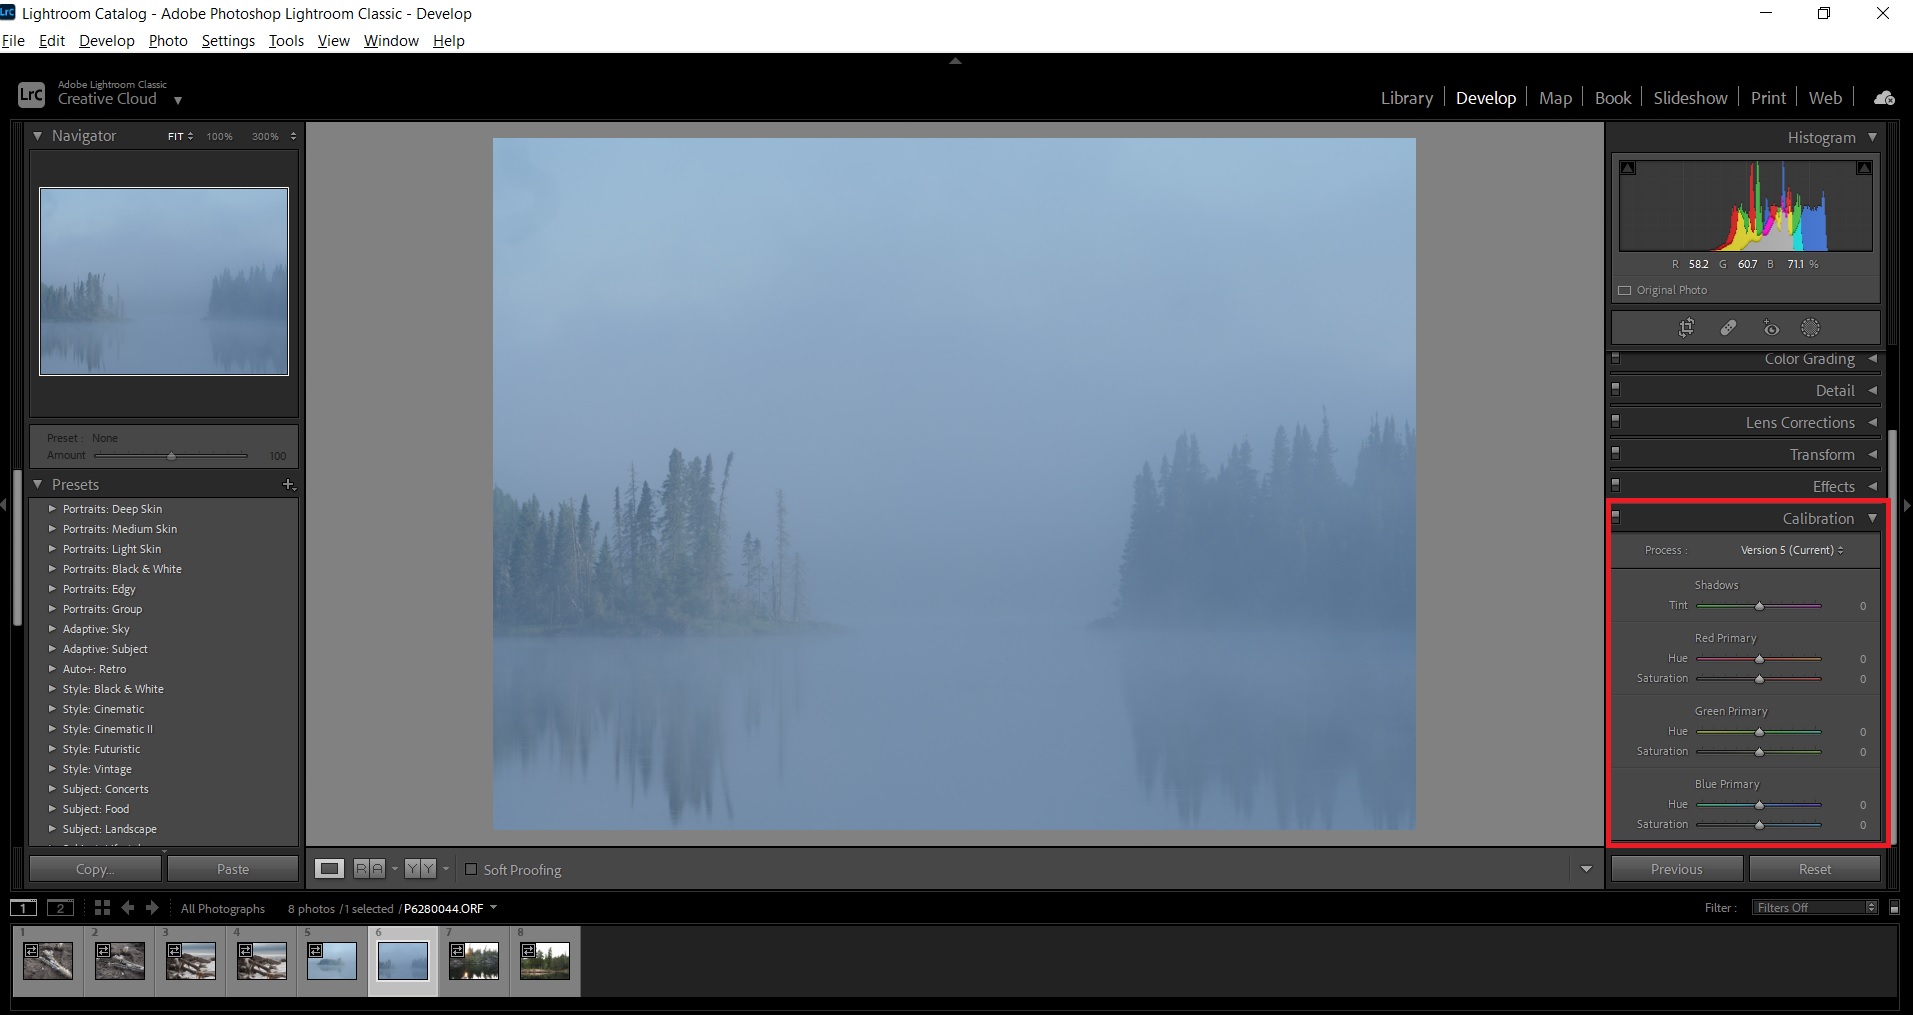Viewport: 1913px width, 1015px height.
Task: Create a new preset with the plus icon
Action: [288, 484]
